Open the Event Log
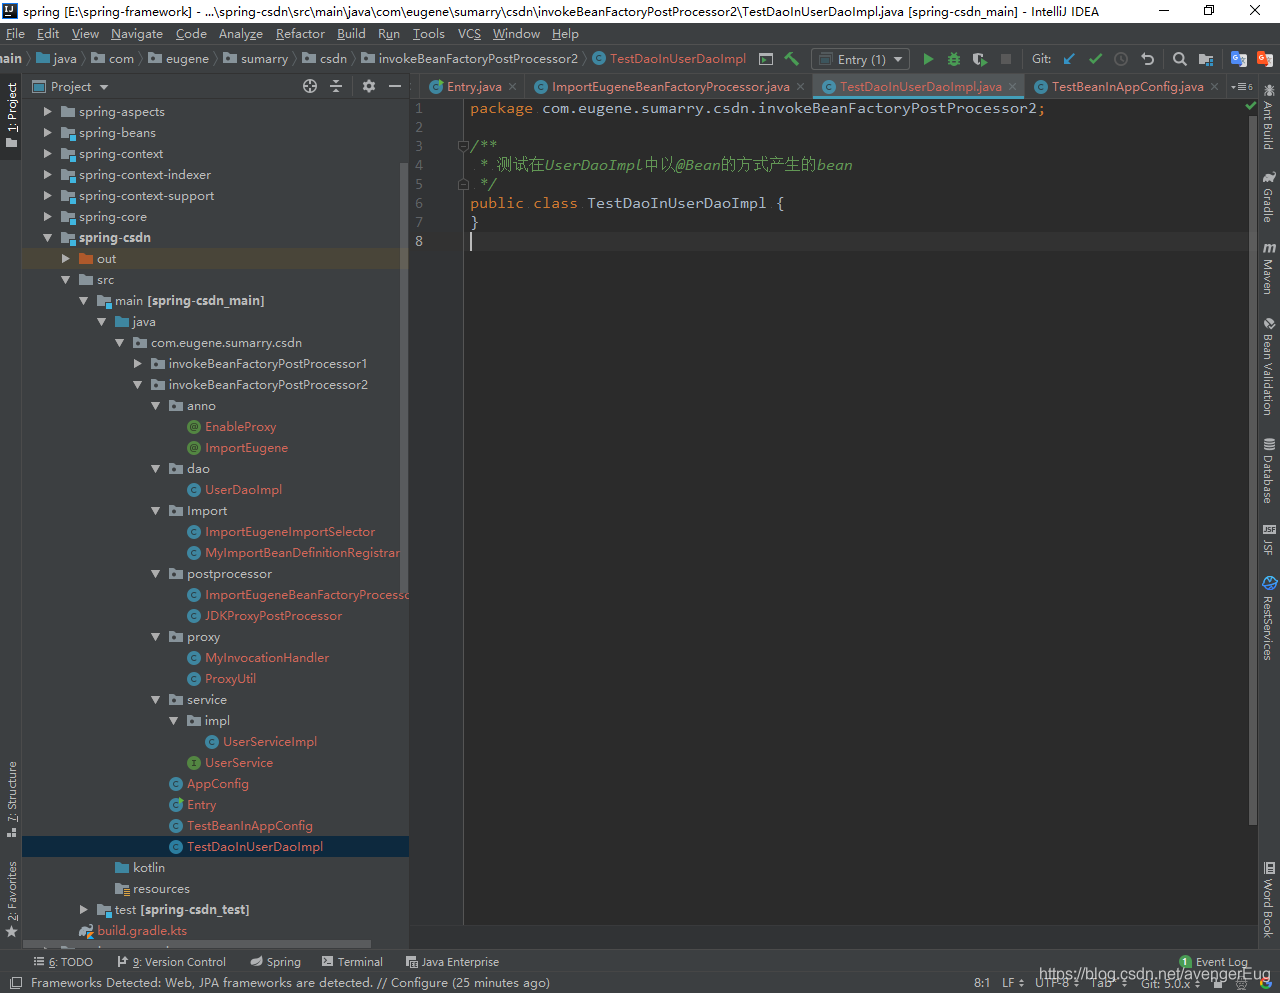 pos(1214,962)
